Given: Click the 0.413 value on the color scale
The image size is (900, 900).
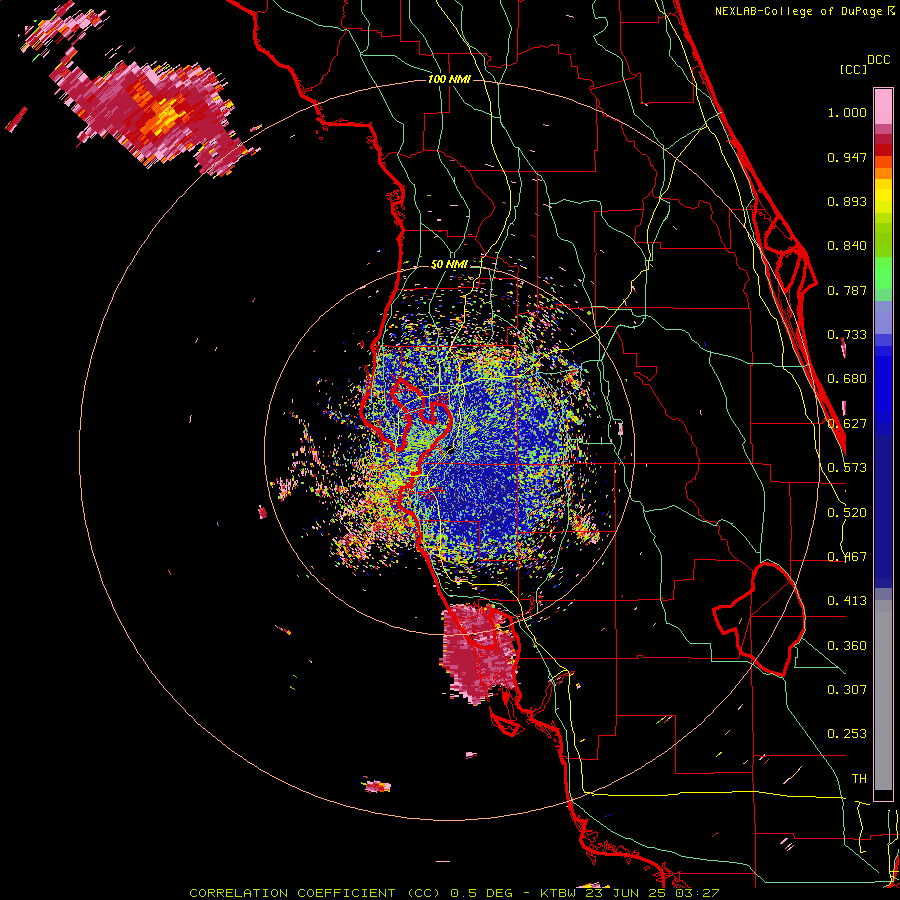Looking at the screenshot, I should point(847,601).
